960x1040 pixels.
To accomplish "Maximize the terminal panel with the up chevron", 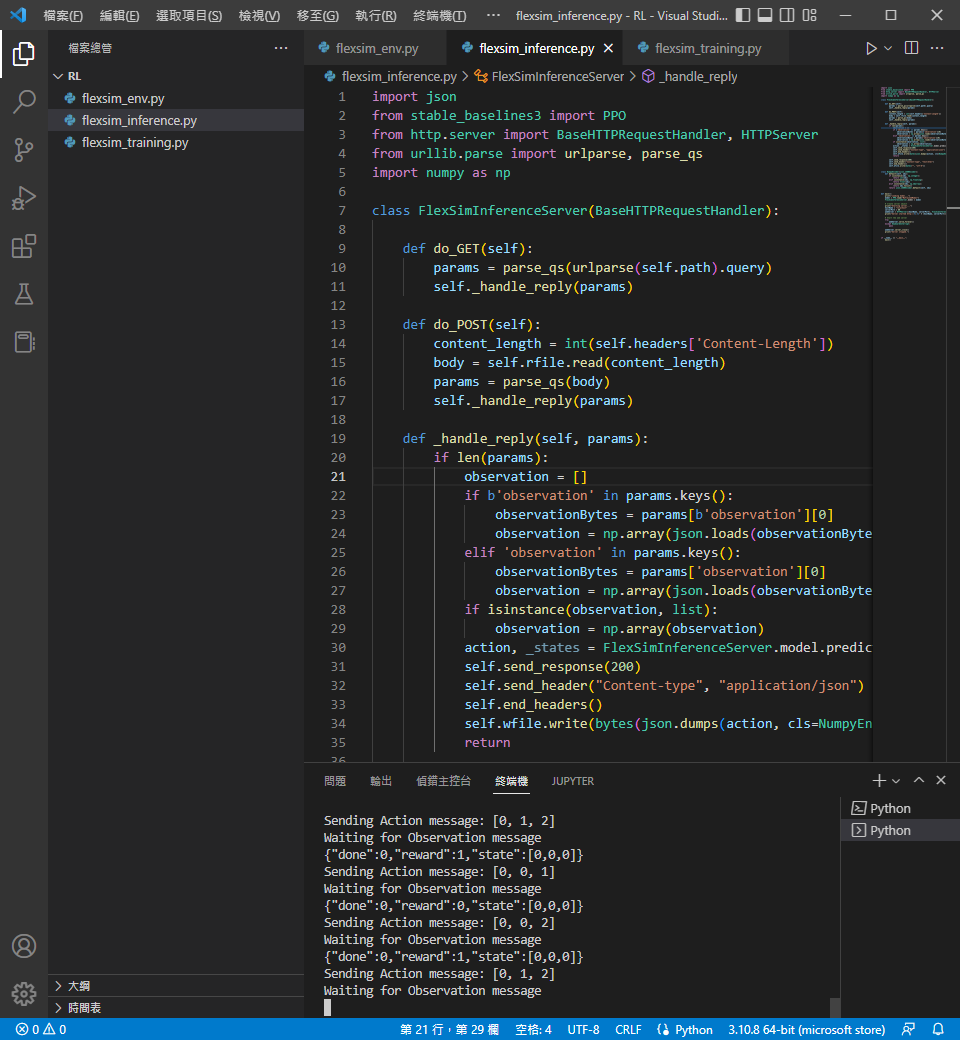I will click(919, 780).
